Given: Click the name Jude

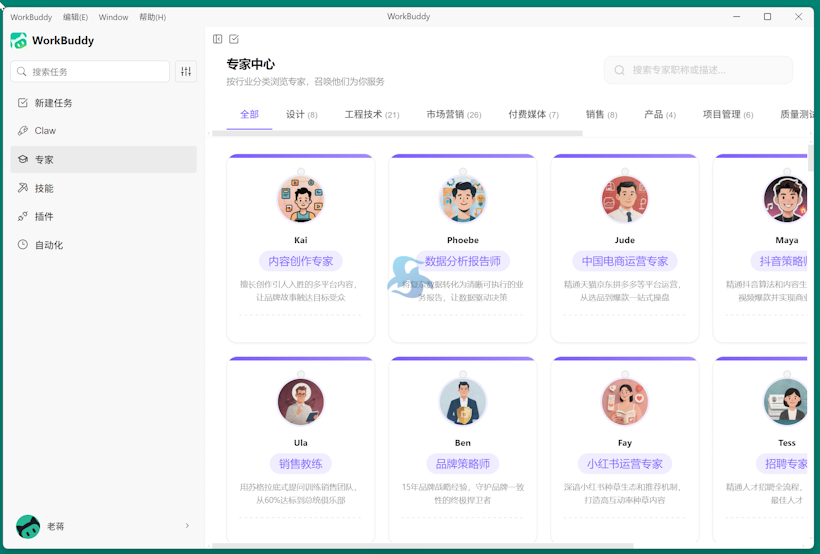Looking at the screenshot, I should [625, 240].
